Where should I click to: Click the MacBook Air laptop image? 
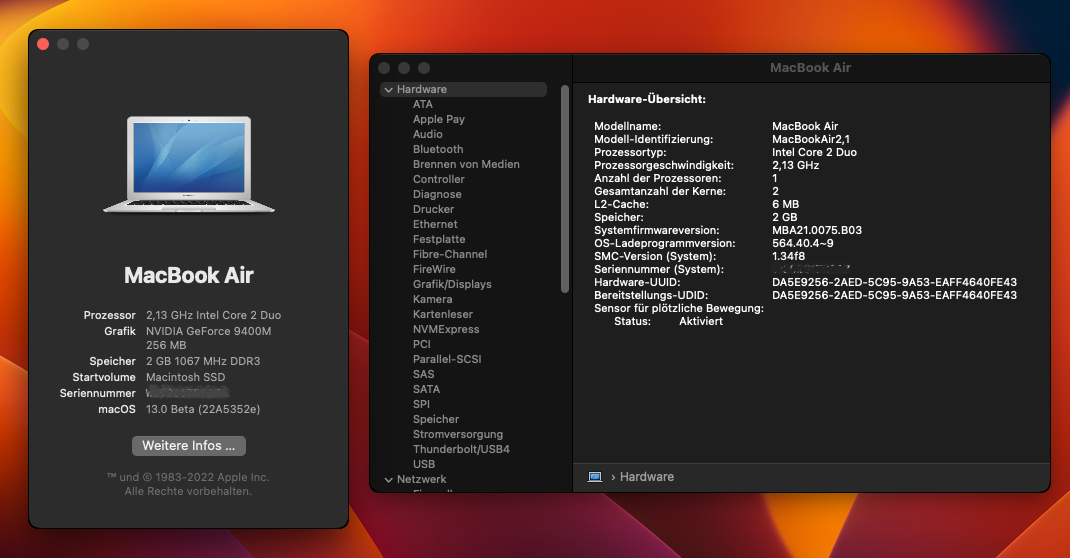[189, 164]
